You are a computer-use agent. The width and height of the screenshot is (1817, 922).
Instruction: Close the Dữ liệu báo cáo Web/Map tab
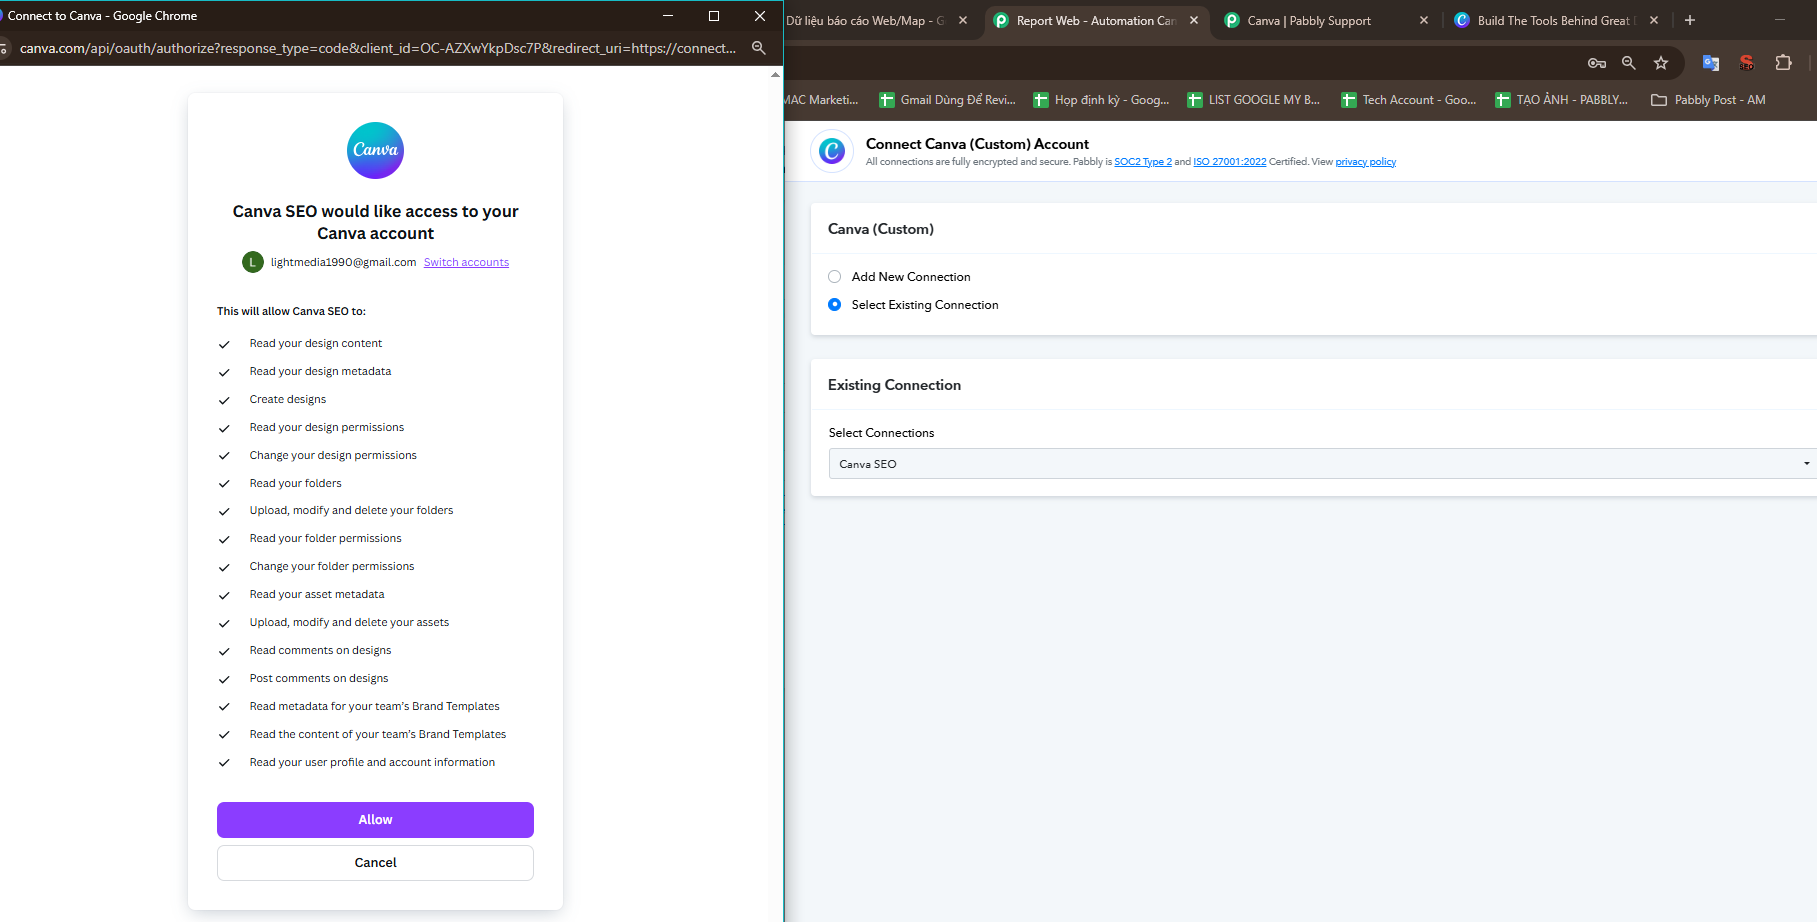(963, 20)
